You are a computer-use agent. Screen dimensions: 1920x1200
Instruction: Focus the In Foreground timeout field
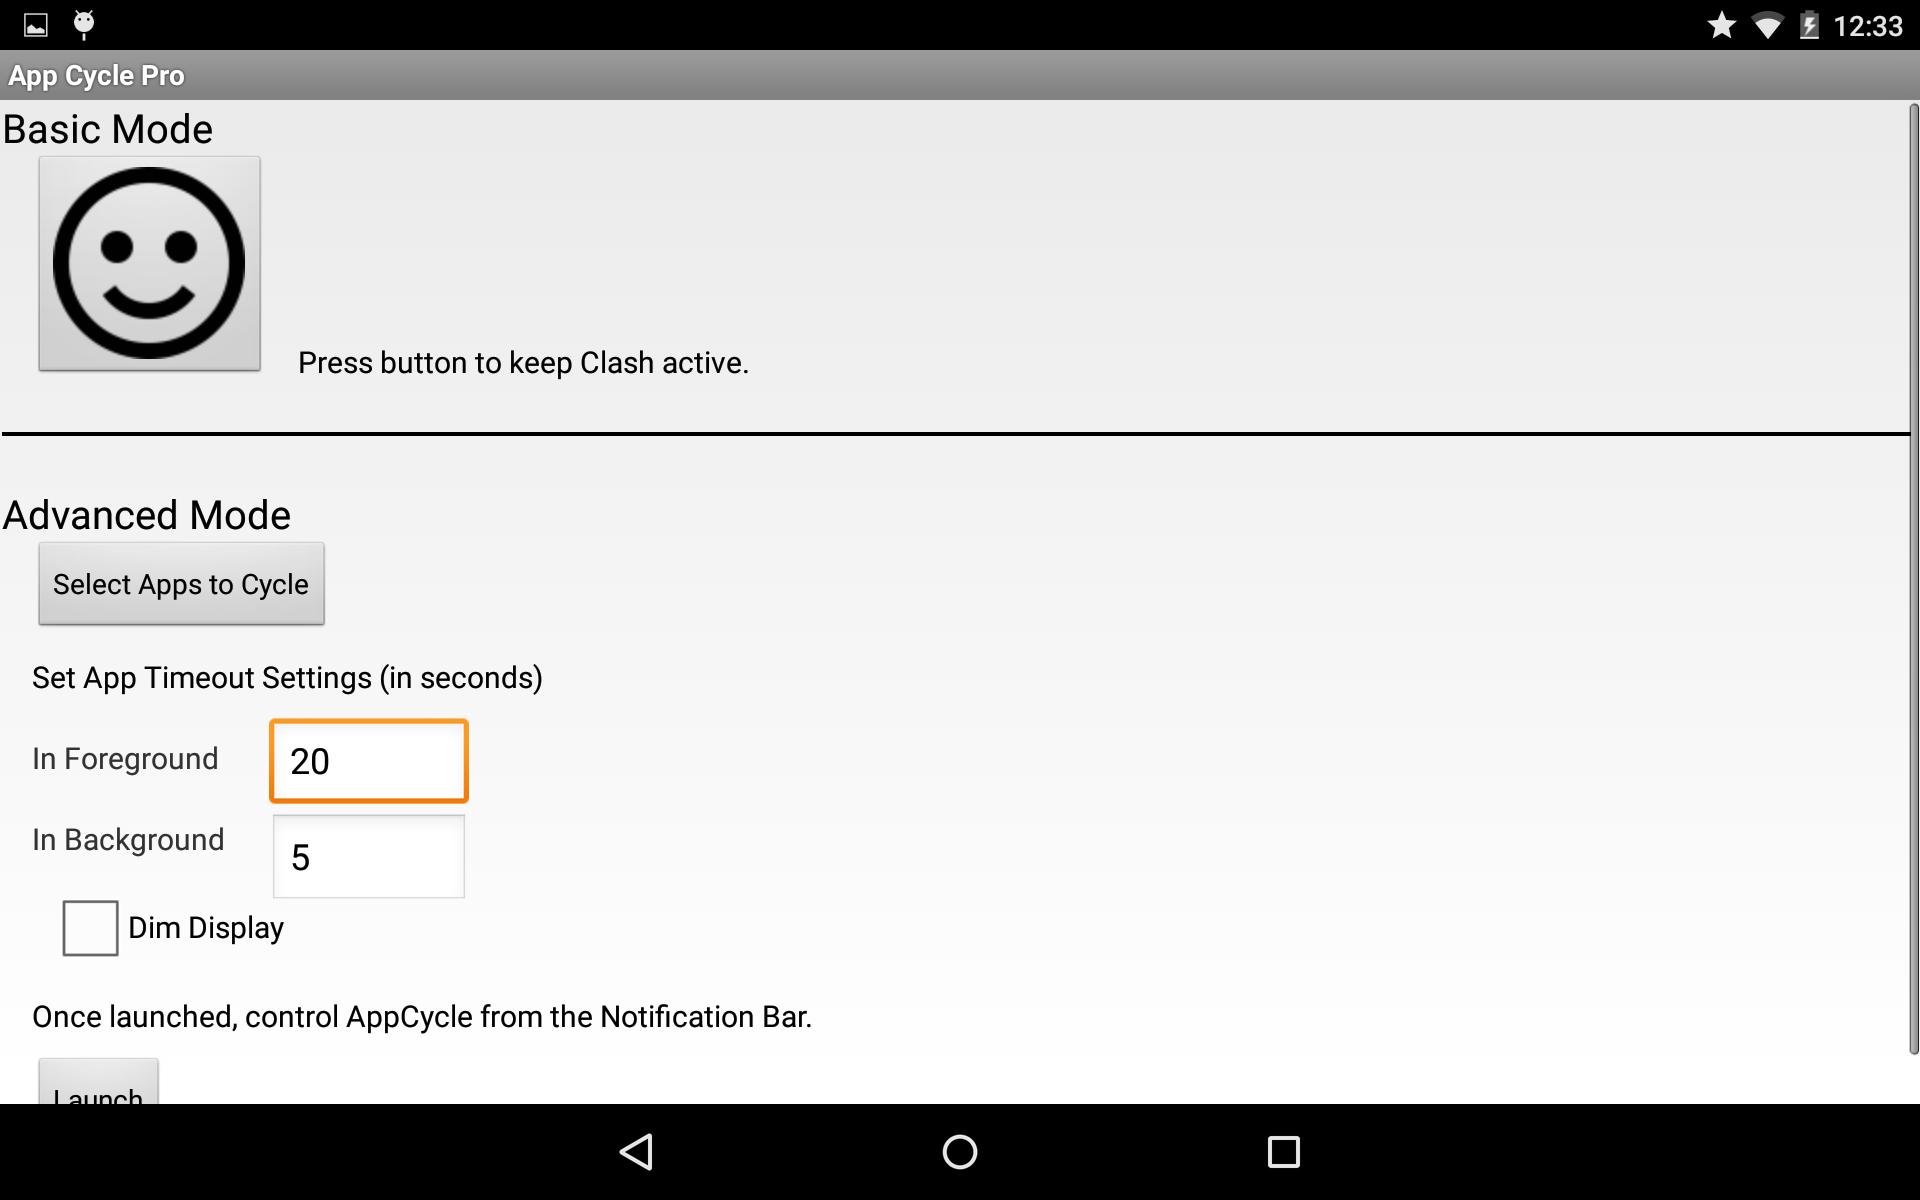click(369, 761)
